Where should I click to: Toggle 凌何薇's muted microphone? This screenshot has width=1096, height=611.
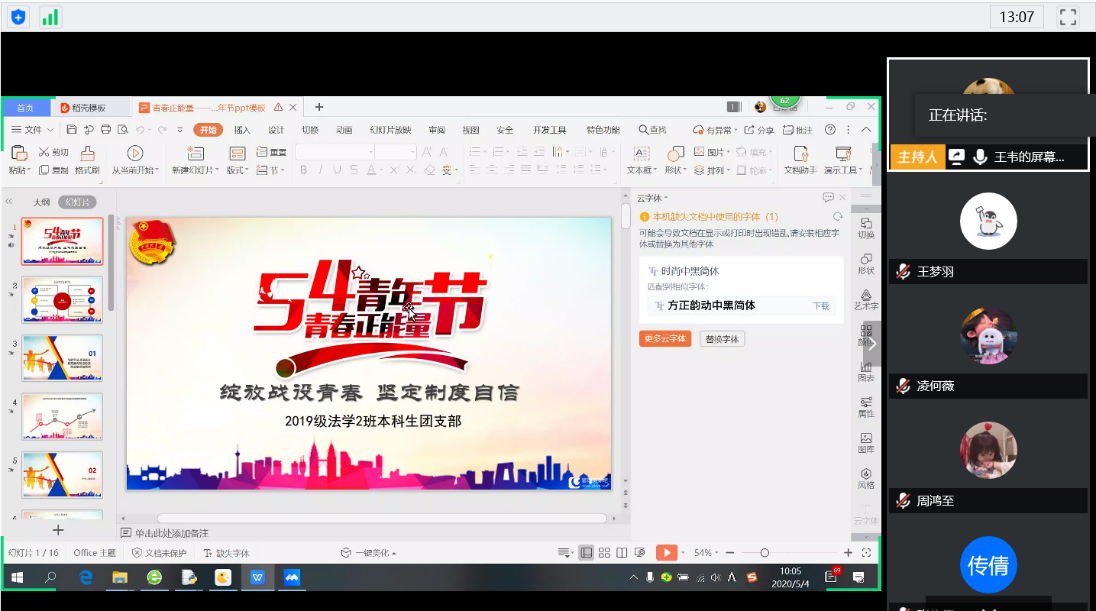click(x=903, y=386)
